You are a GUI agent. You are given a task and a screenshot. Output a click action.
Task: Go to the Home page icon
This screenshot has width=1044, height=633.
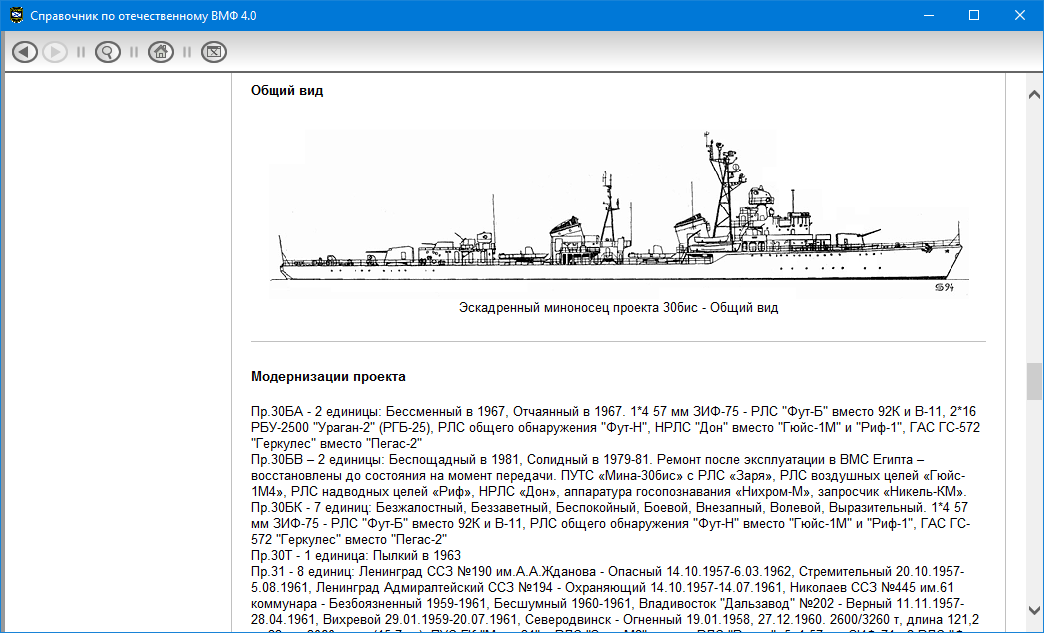pos(159,52)
